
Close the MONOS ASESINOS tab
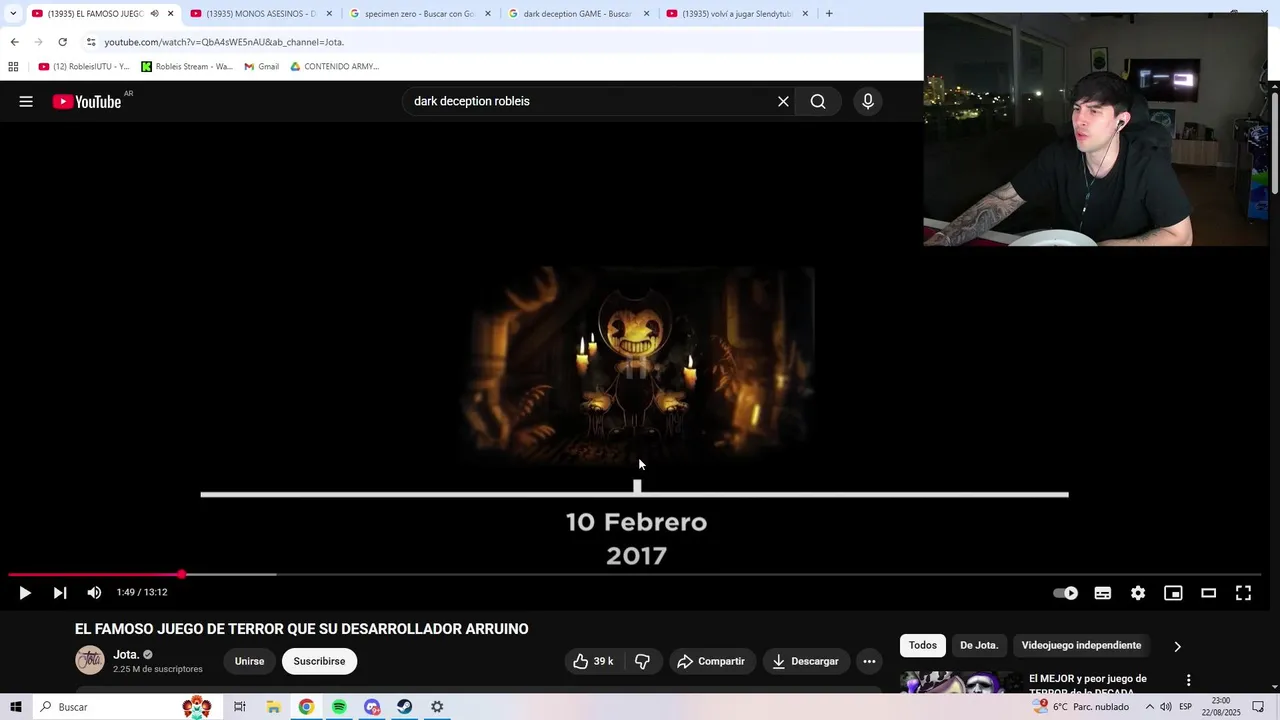click(329, 14)
